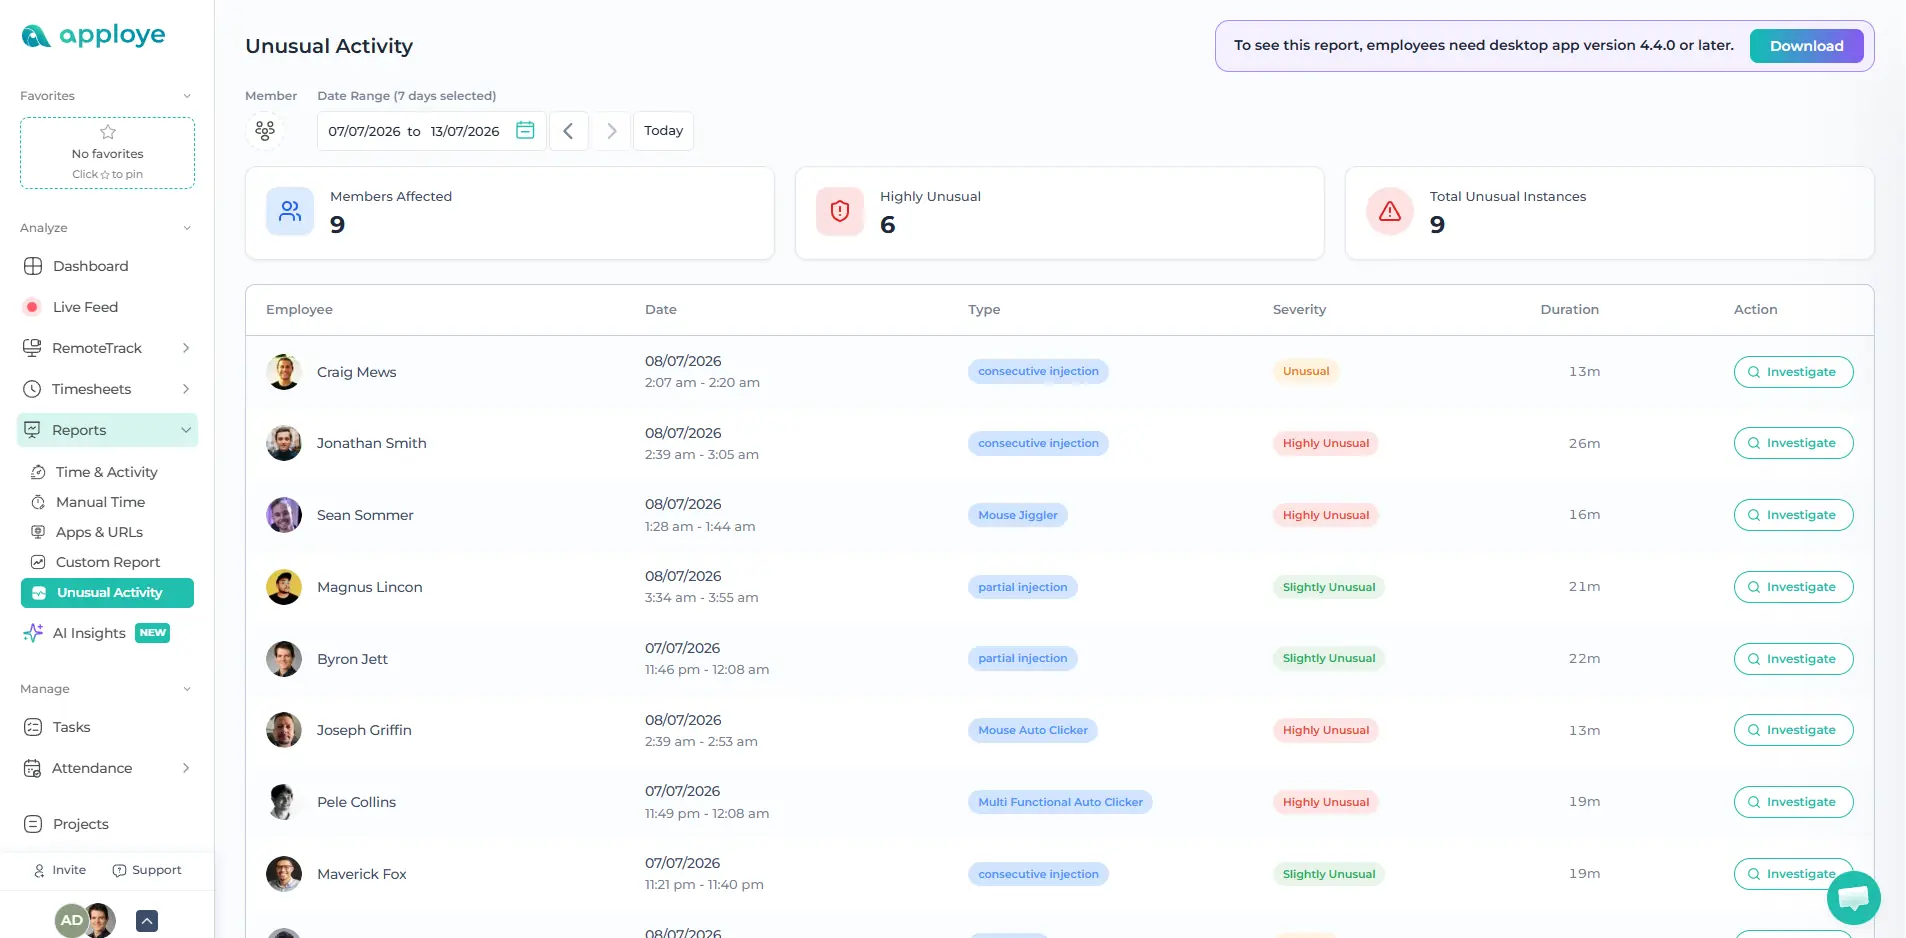Investigate Joseph Griffin activity

click(1793, 730)
